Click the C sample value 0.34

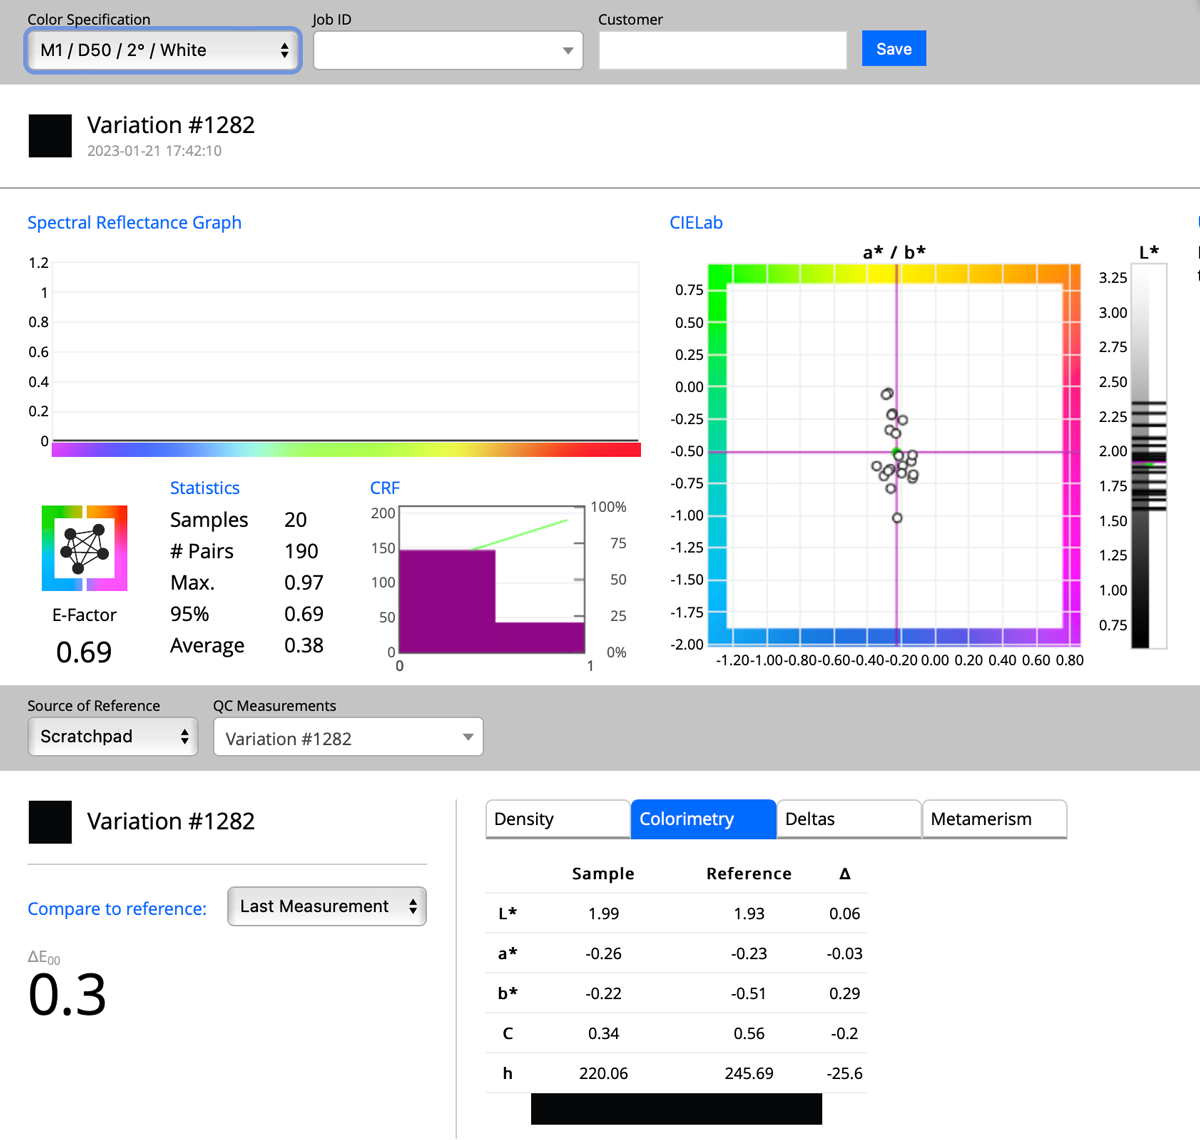tap(604, 1033)
